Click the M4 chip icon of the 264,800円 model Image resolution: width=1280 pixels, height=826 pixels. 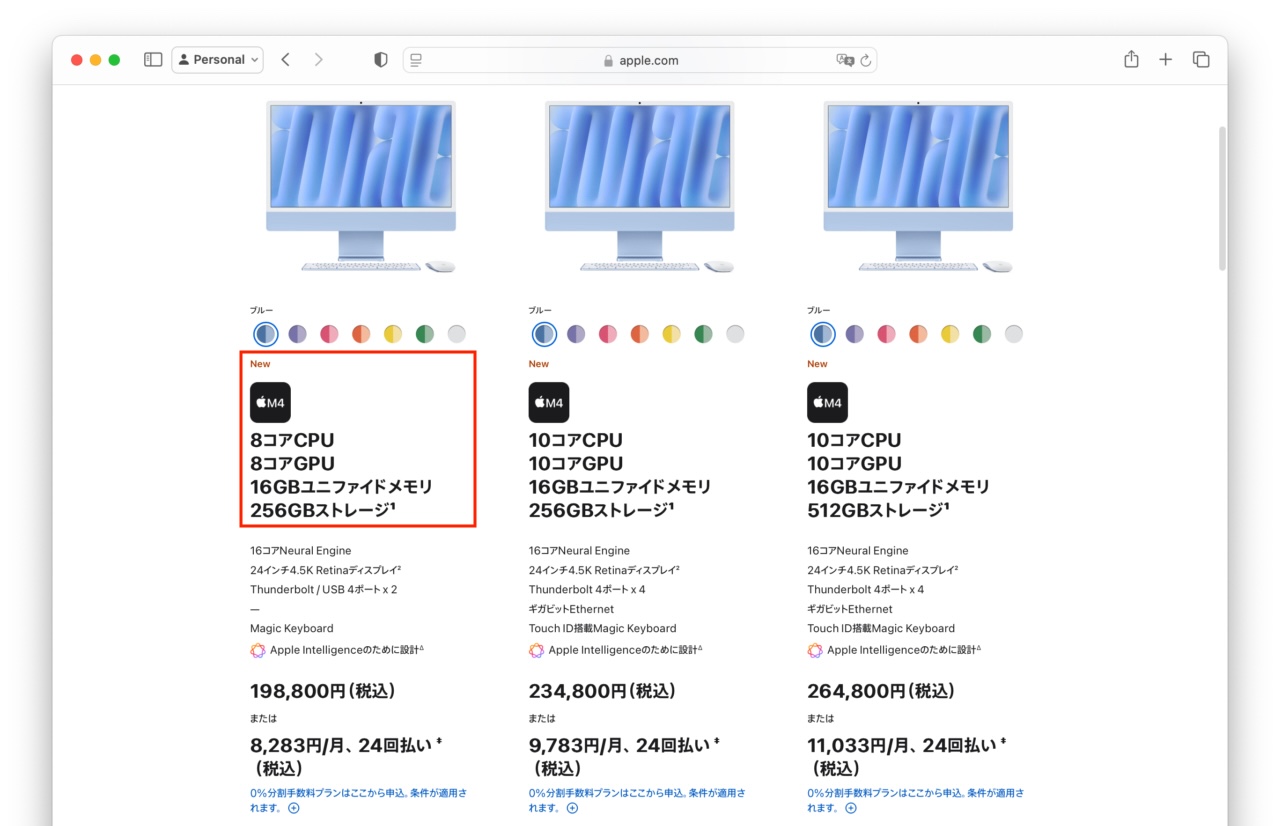pos(827,402)
